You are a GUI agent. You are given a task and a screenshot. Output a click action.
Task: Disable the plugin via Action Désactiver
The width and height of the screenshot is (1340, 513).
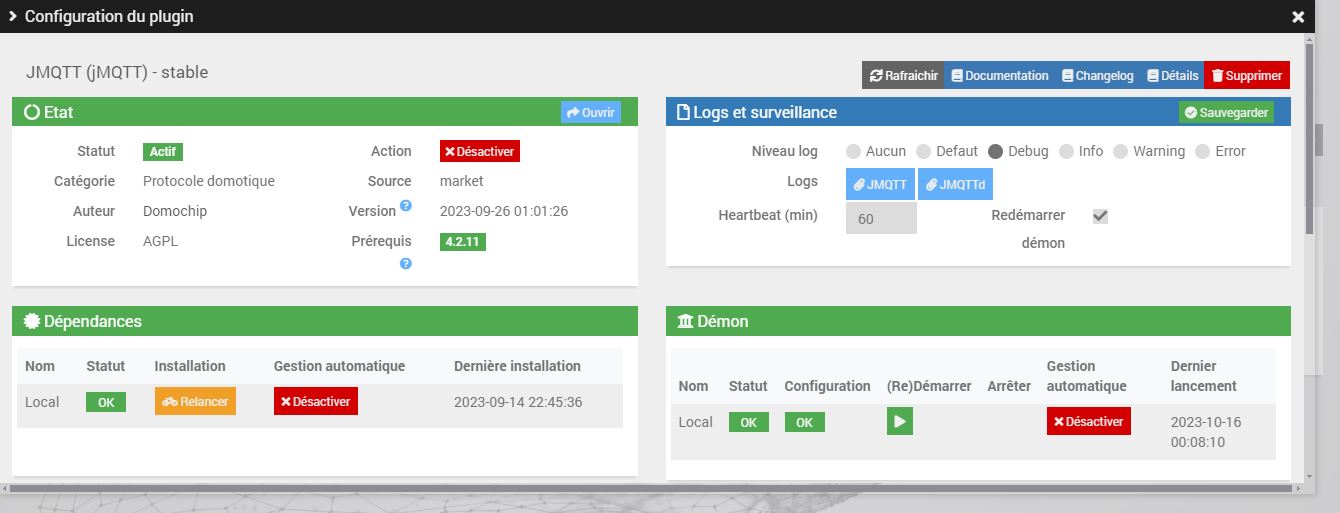pos(480,151)
